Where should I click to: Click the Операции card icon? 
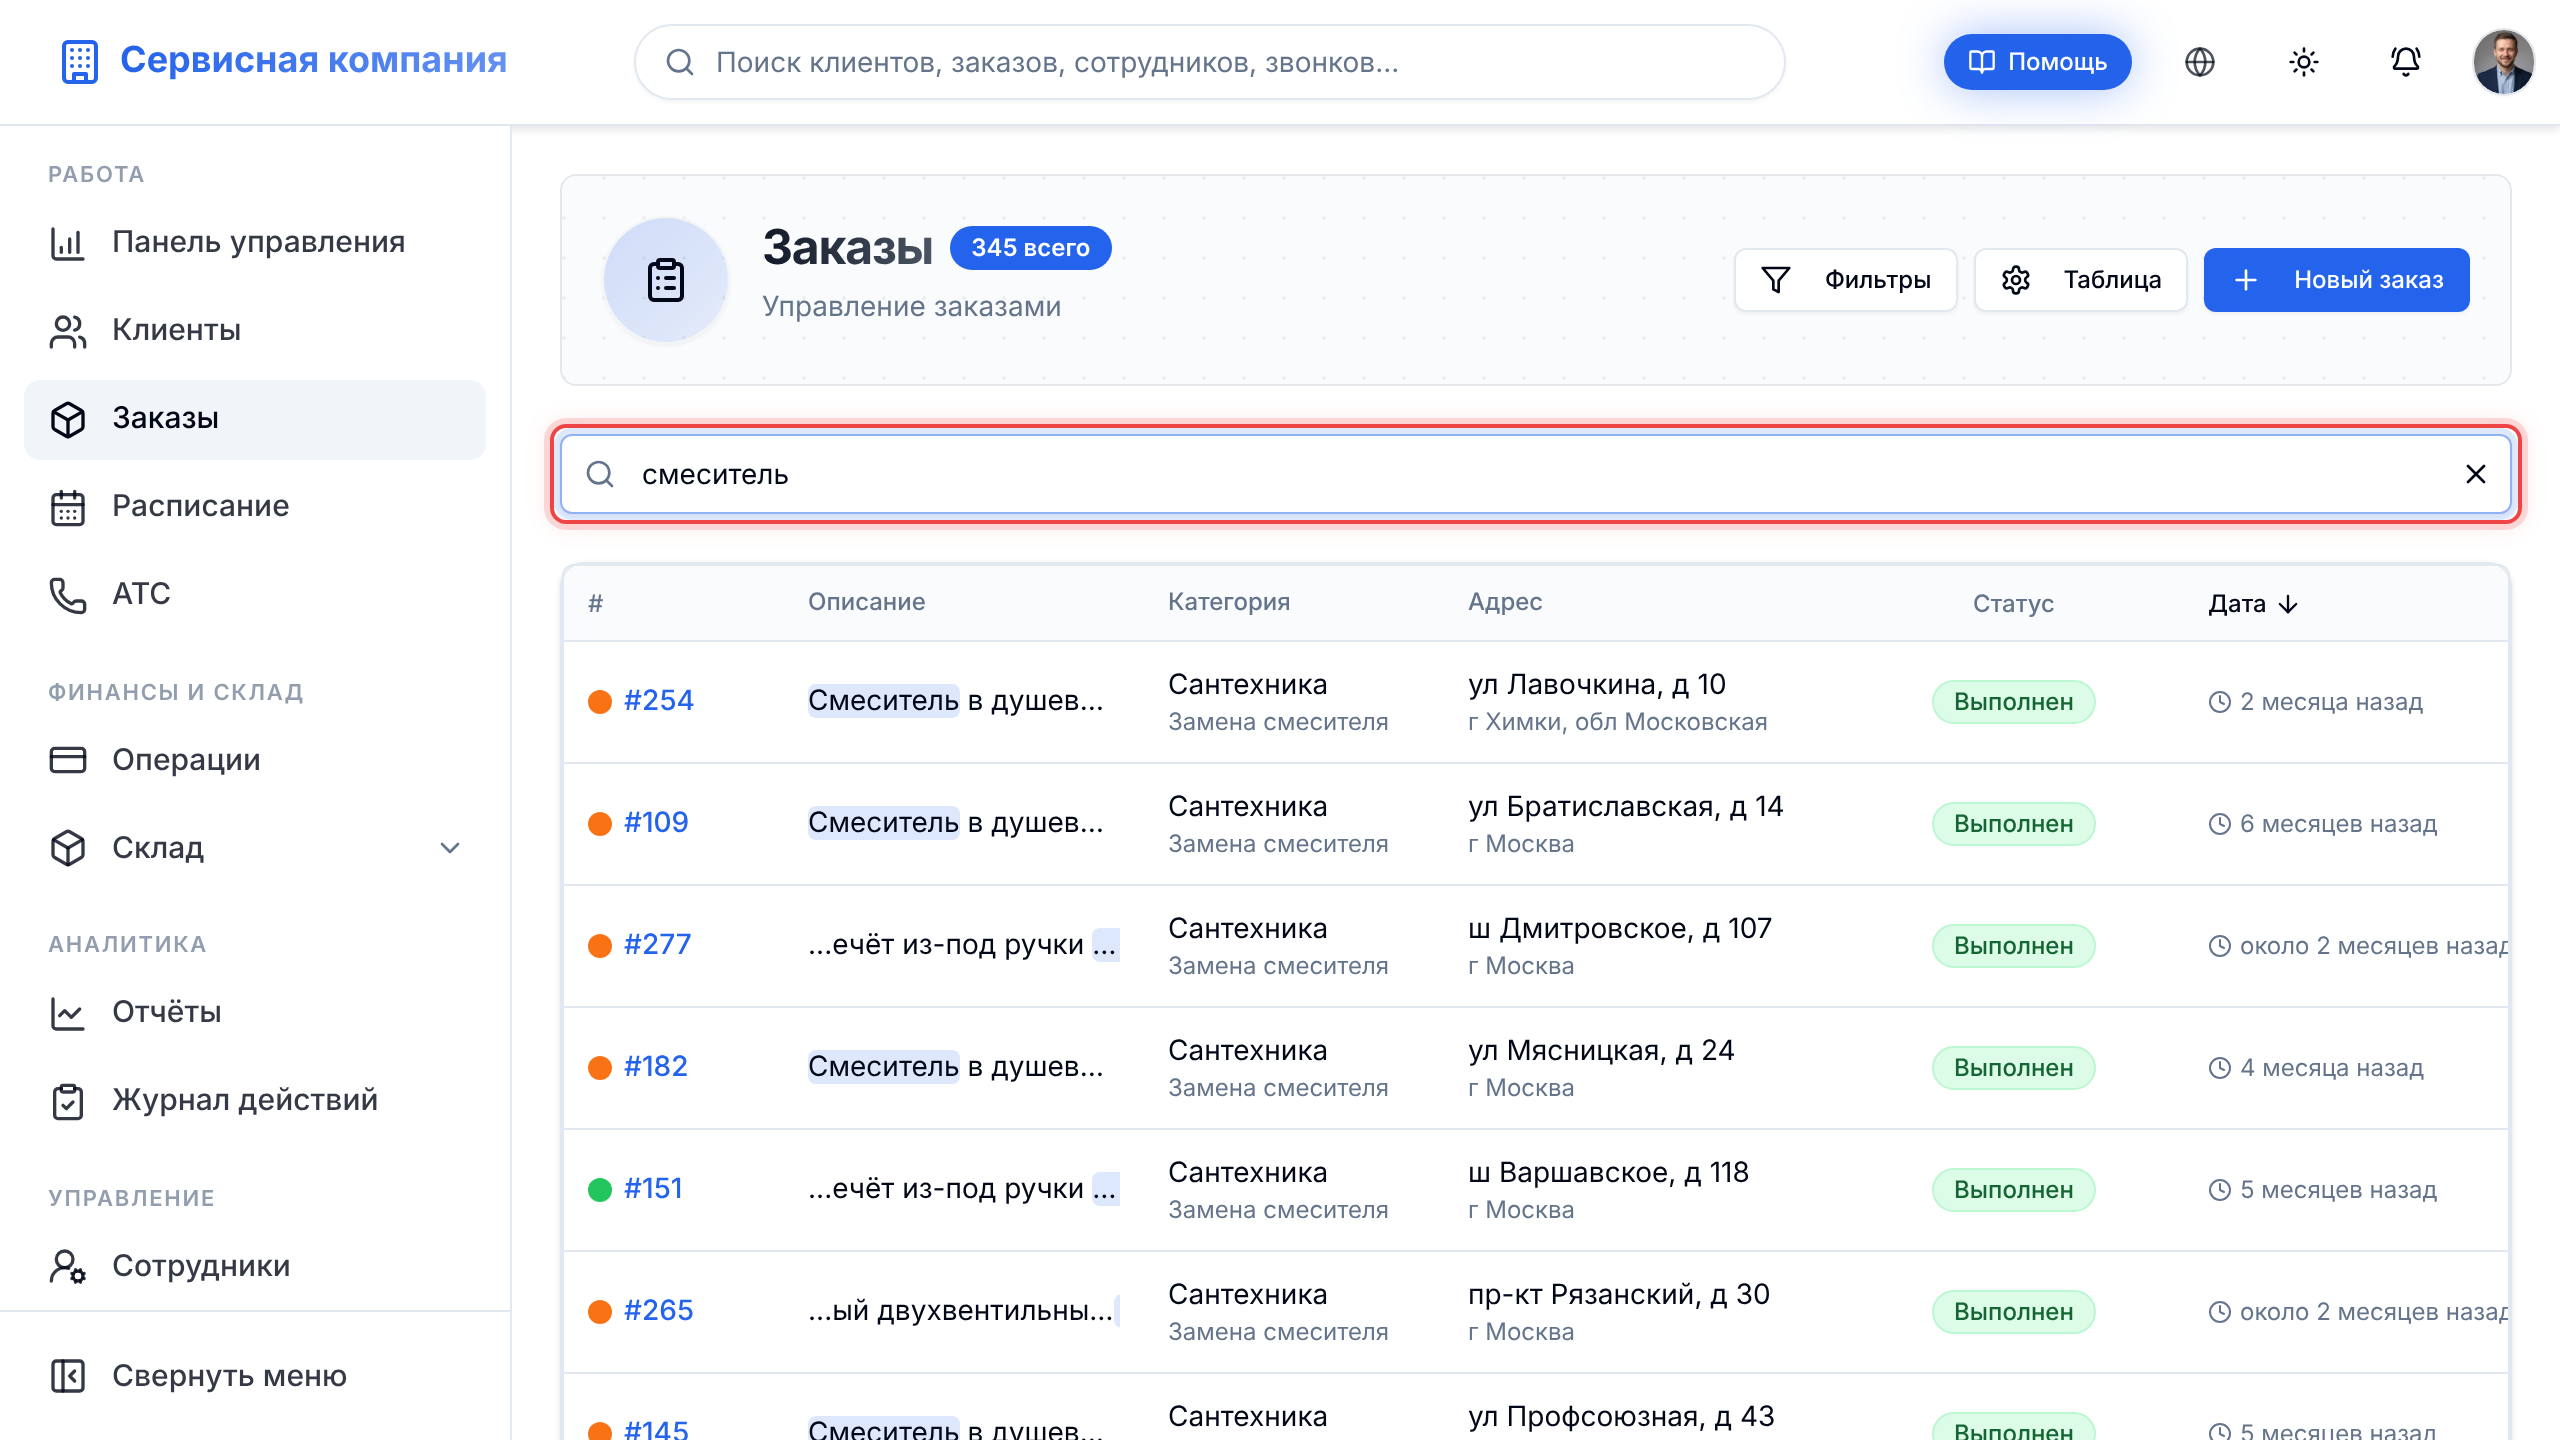point(68,760)
